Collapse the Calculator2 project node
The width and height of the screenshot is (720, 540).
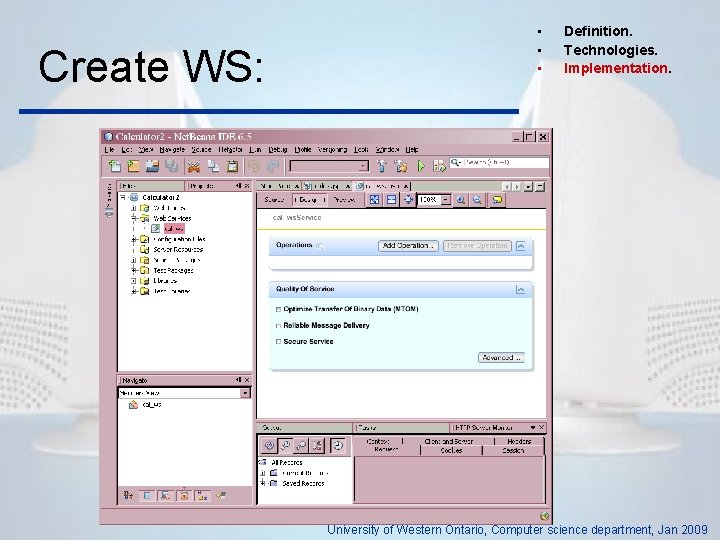click(123, 197)
